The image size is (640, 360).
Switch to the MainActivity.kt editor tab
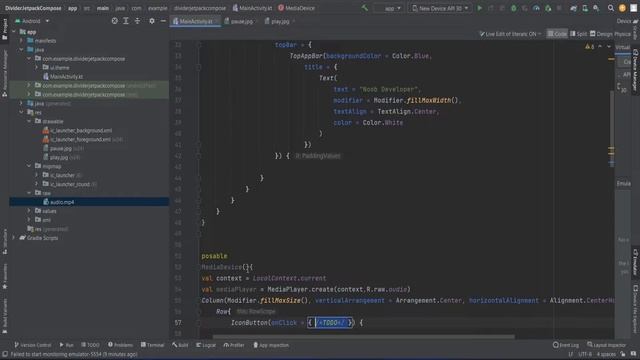(x=196, y=21)
